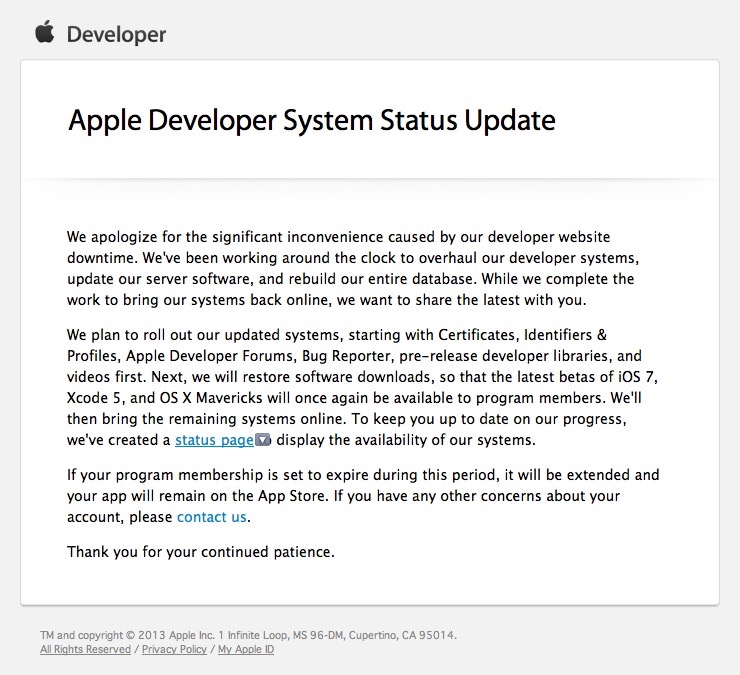The image size is (740, 675).
Task: Click the Thank you for your continued patience line
Action: point(201,552)
